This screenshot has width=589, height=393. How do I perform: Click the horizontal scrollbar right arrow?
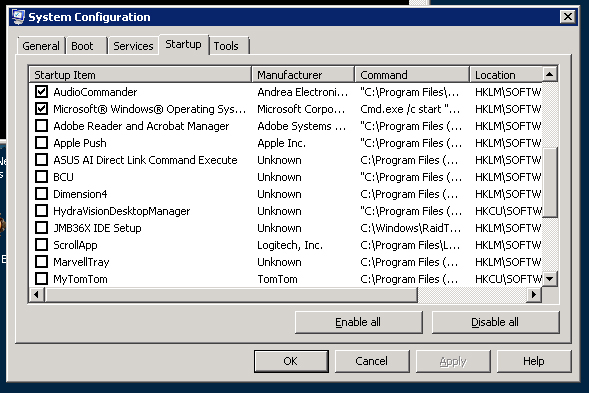(x=534, y=295)
